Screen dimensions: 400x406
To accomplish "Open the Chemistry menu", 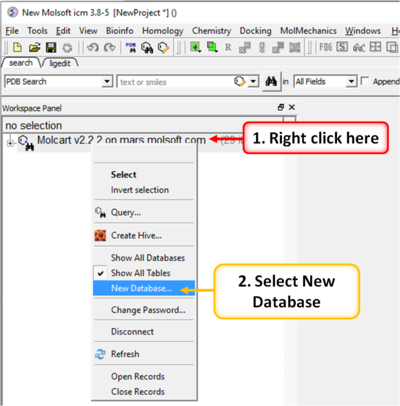I will [x=211, y=31].
